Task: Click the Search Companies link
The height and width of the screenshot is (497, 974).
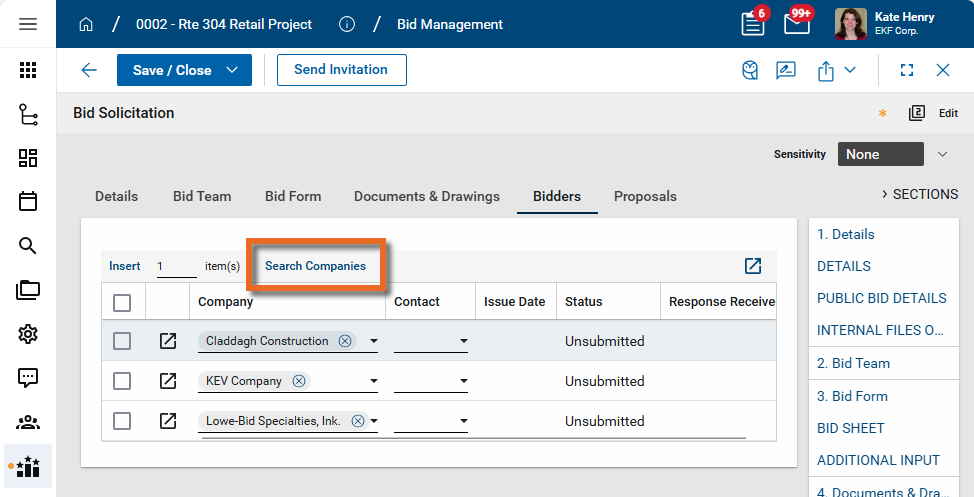Action: pyautogui.click(x=315, y=266)
